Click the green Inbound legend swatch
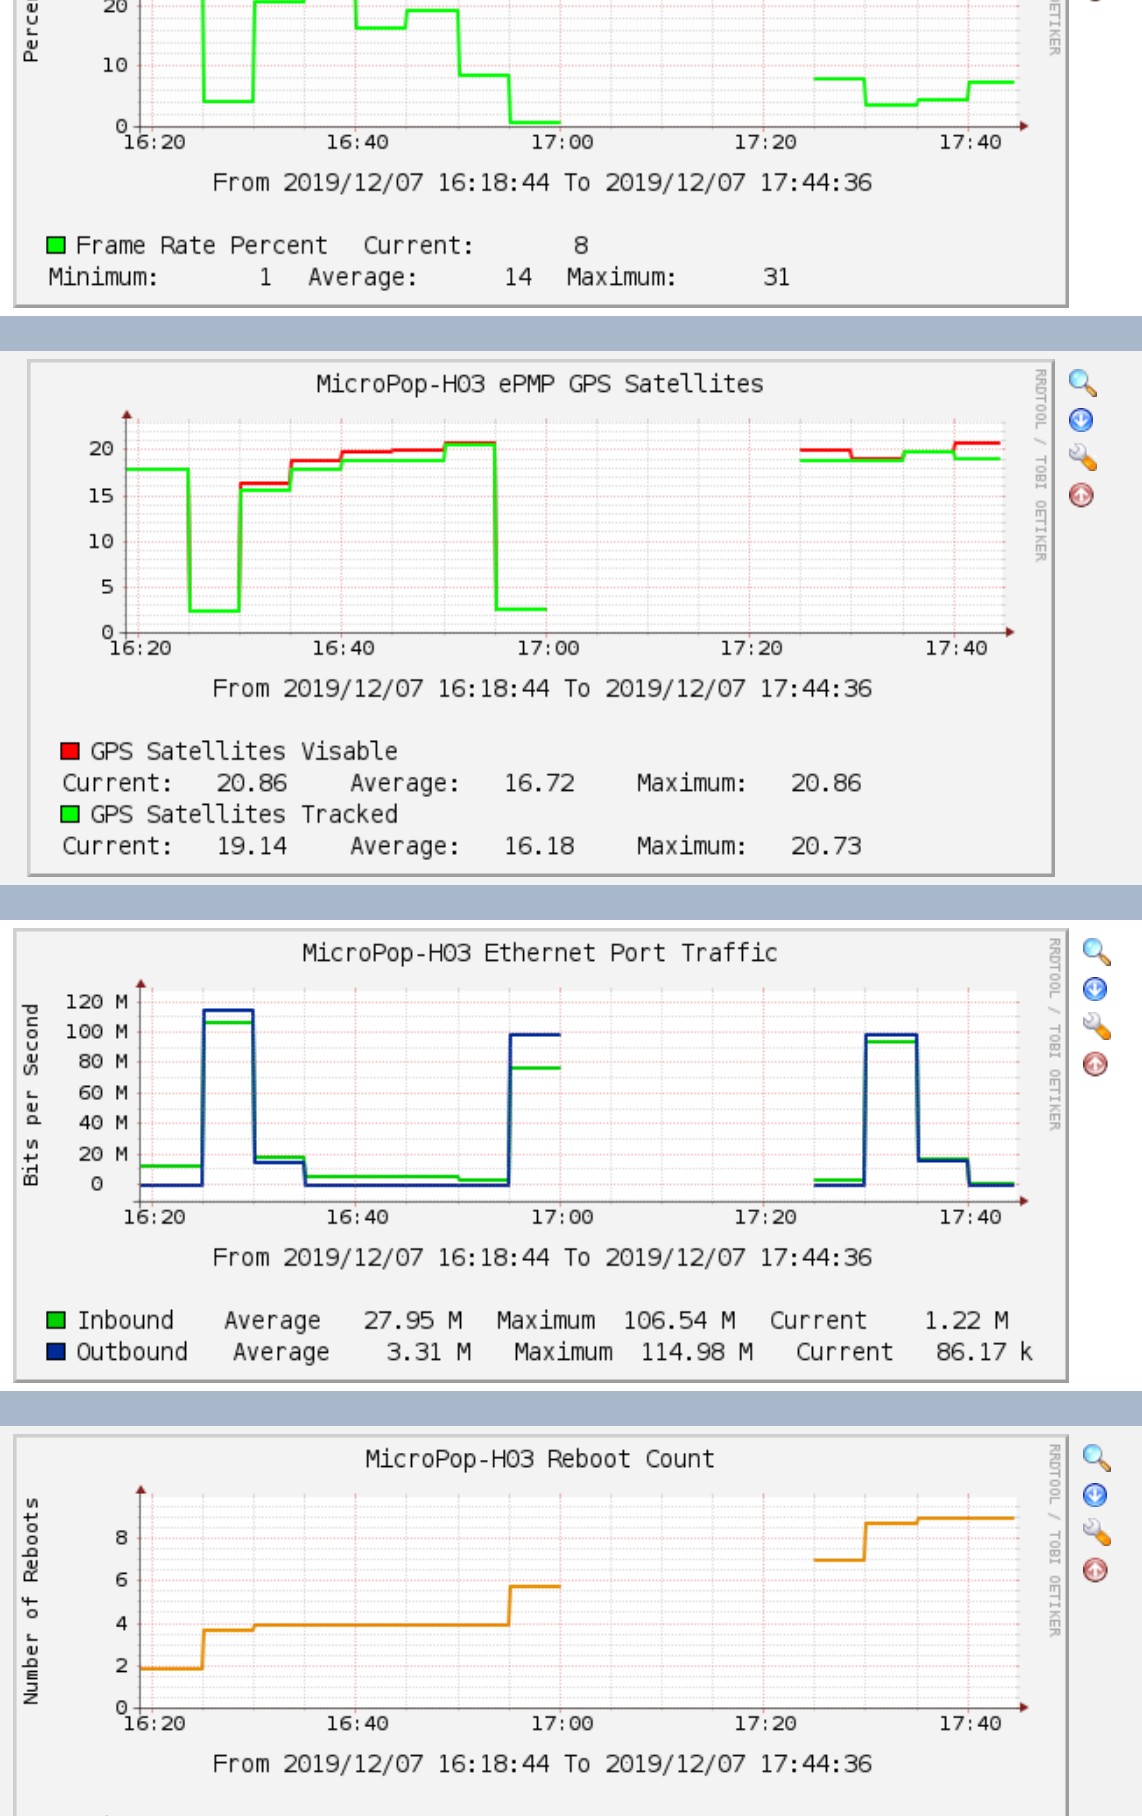The image size is (1142, 1816). [x=56, y=1320]
